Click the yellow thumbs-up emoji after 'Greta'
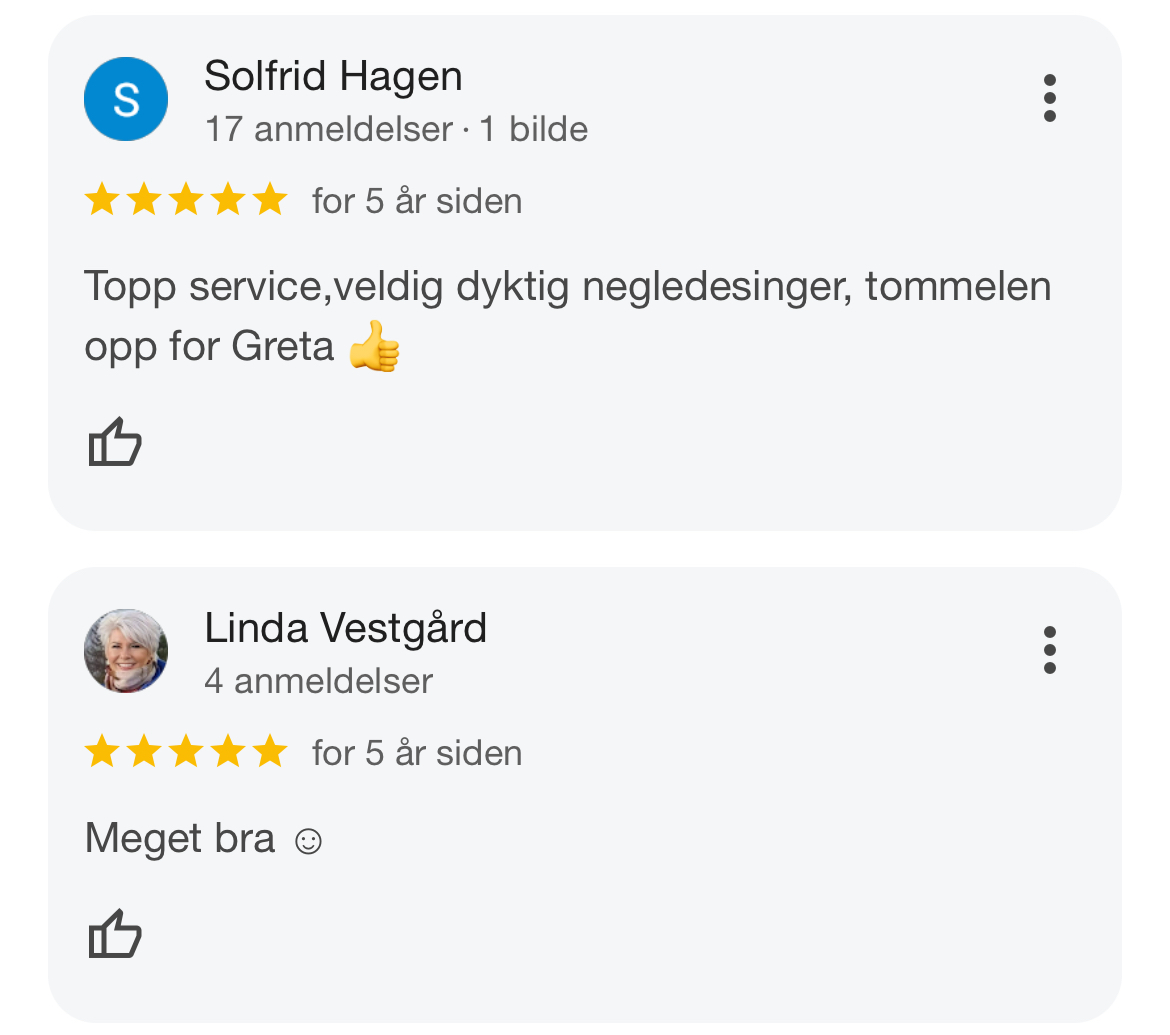 coord(375,347)
